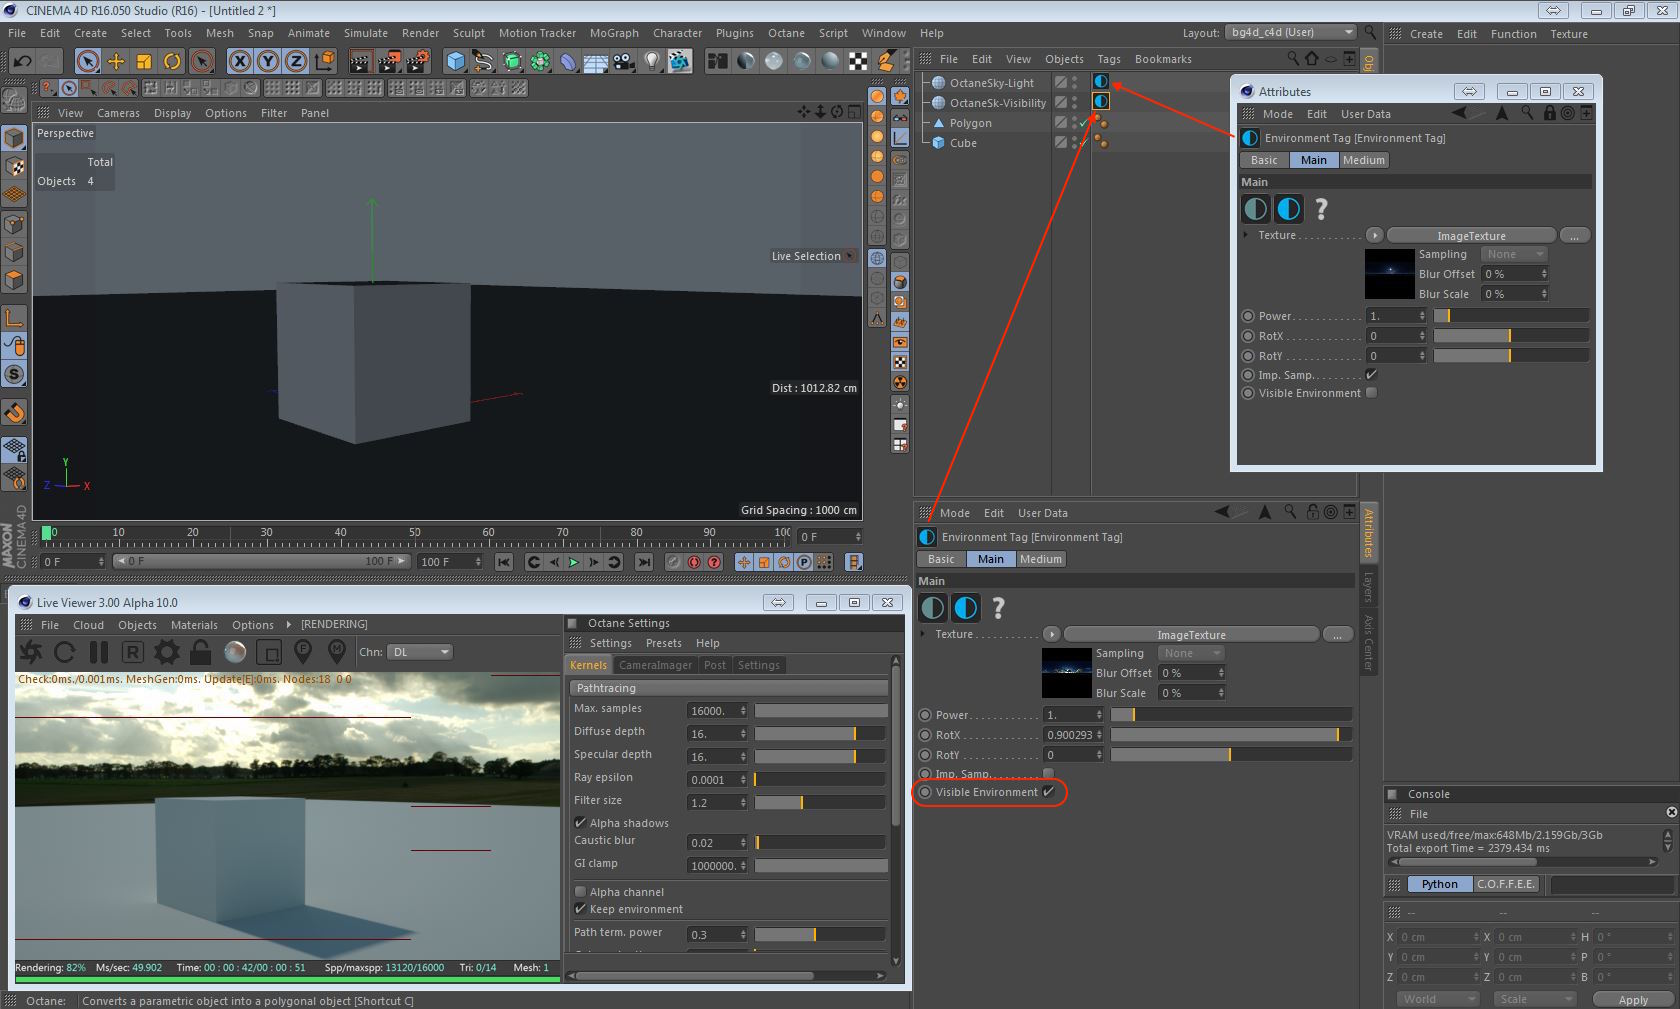This screenshot has width=1680, height=1009.
Task: Open the Octane menu in main menu bar
Action: coord(786,33)
